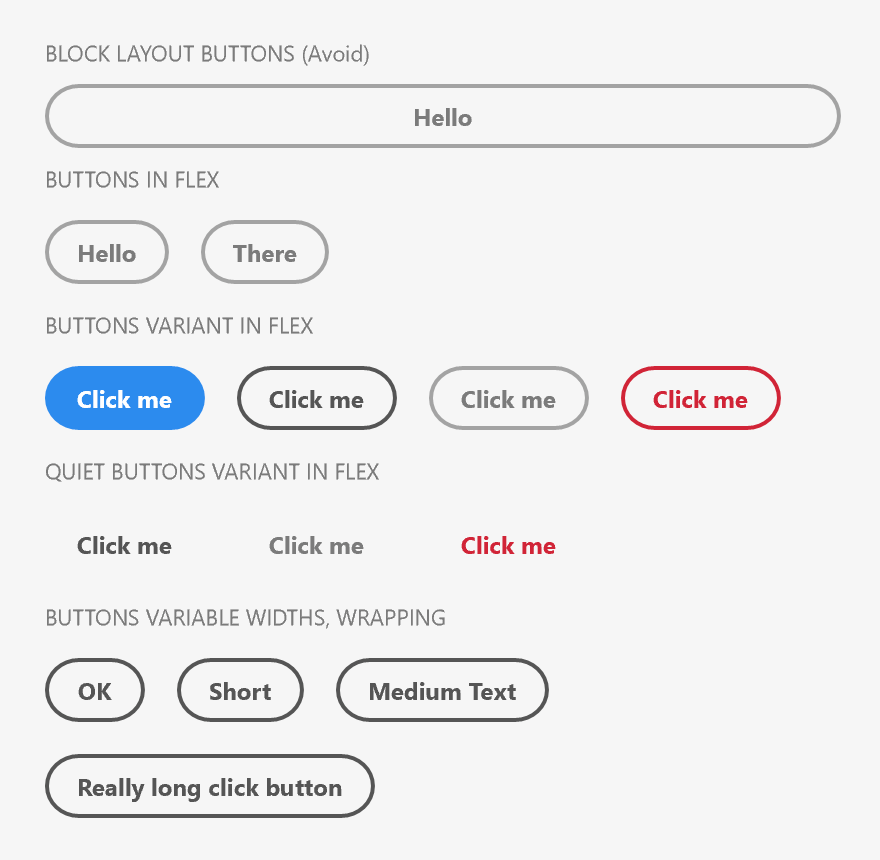The width and height of the screenshot is (880, 860).
Task: Click the Really long click button
Action: click(x=209, y=786)
